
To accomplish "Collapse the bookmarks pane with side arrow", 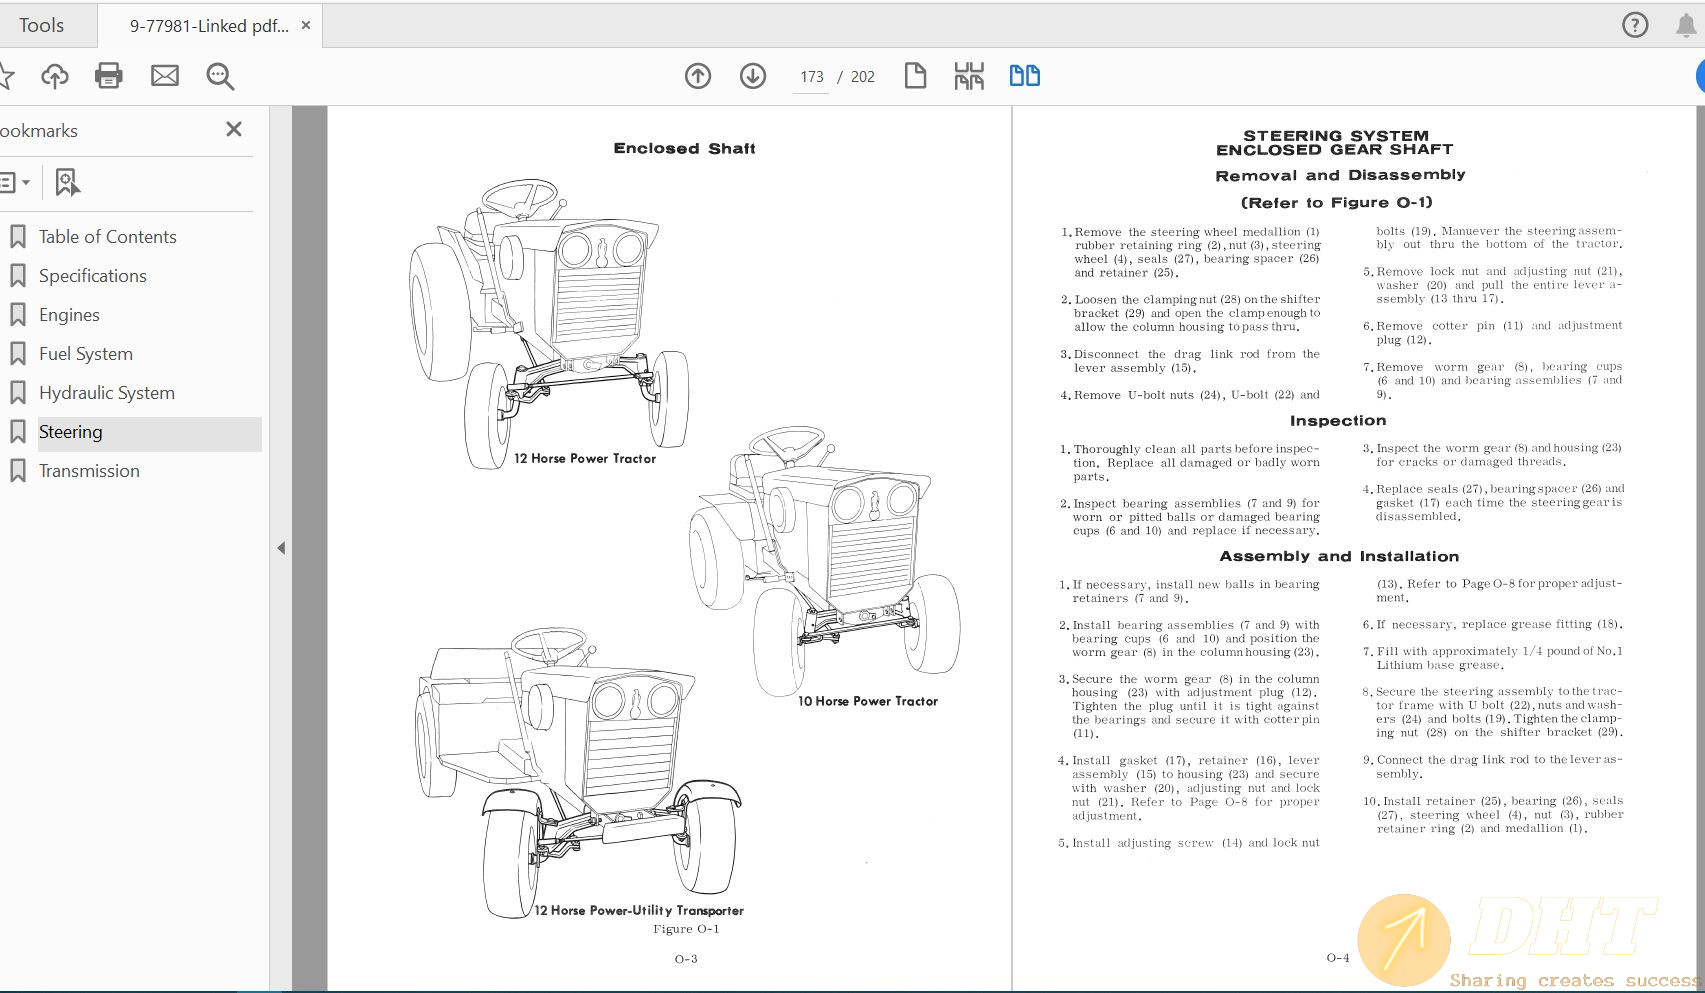I will coord(281,548).
